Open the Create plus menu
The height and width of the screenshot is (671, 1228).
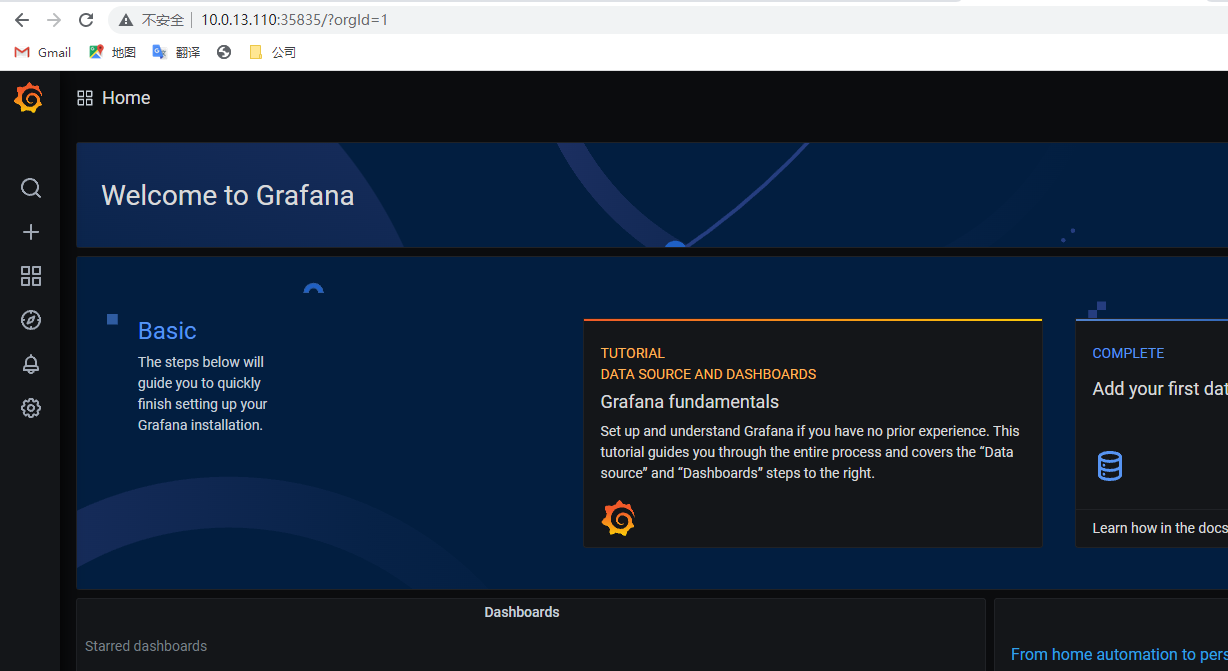pos(31,232)
